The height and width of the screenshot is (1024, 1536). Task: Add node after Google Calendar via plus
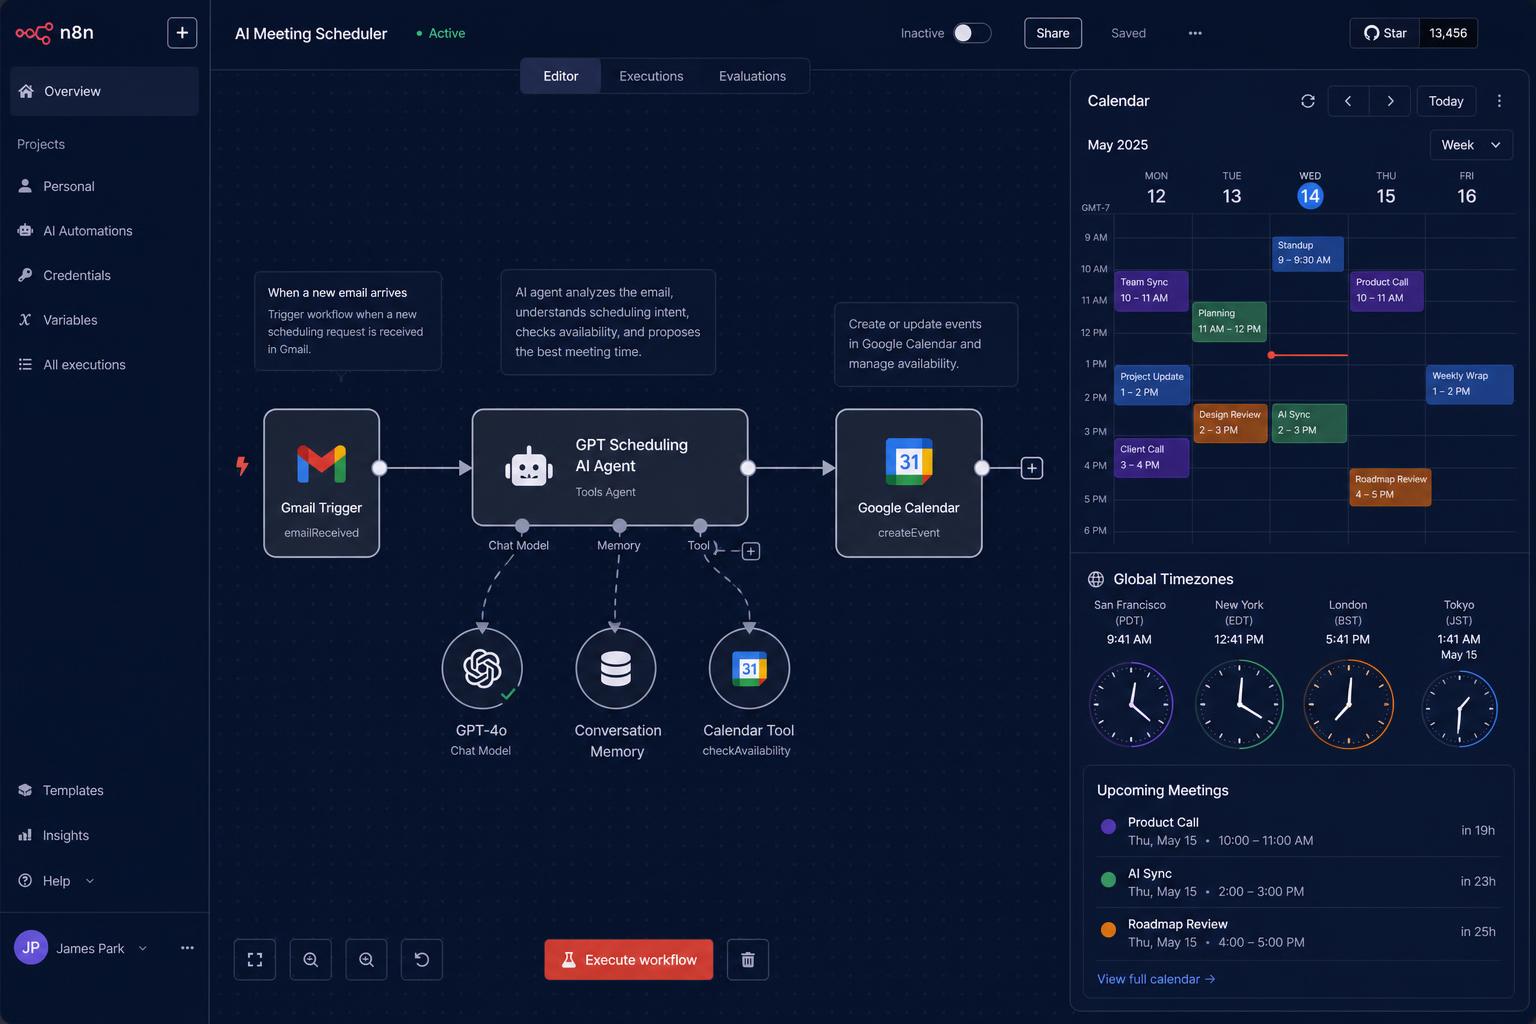[1032, 468]
